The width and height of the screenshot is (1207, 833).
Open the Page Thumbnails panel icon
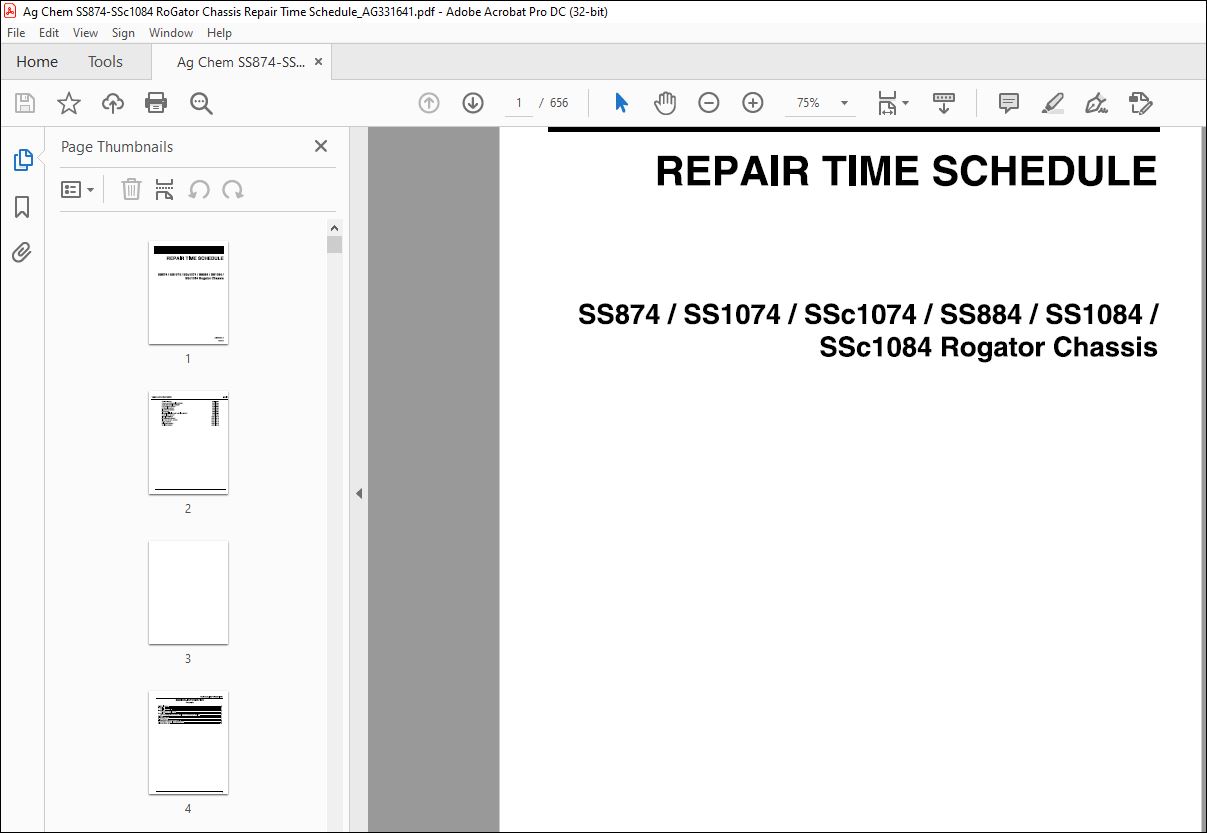[x=22, y=160]
